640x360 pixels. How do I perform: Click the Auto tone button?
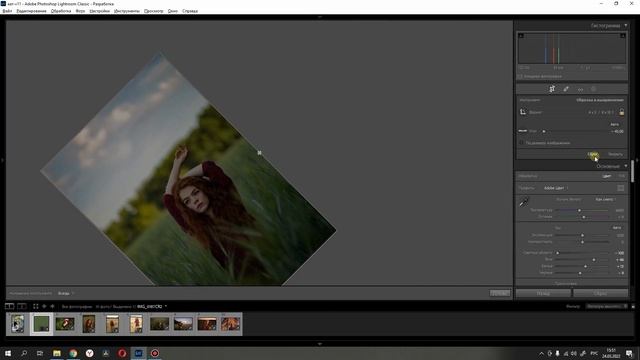tap(616, 228)
